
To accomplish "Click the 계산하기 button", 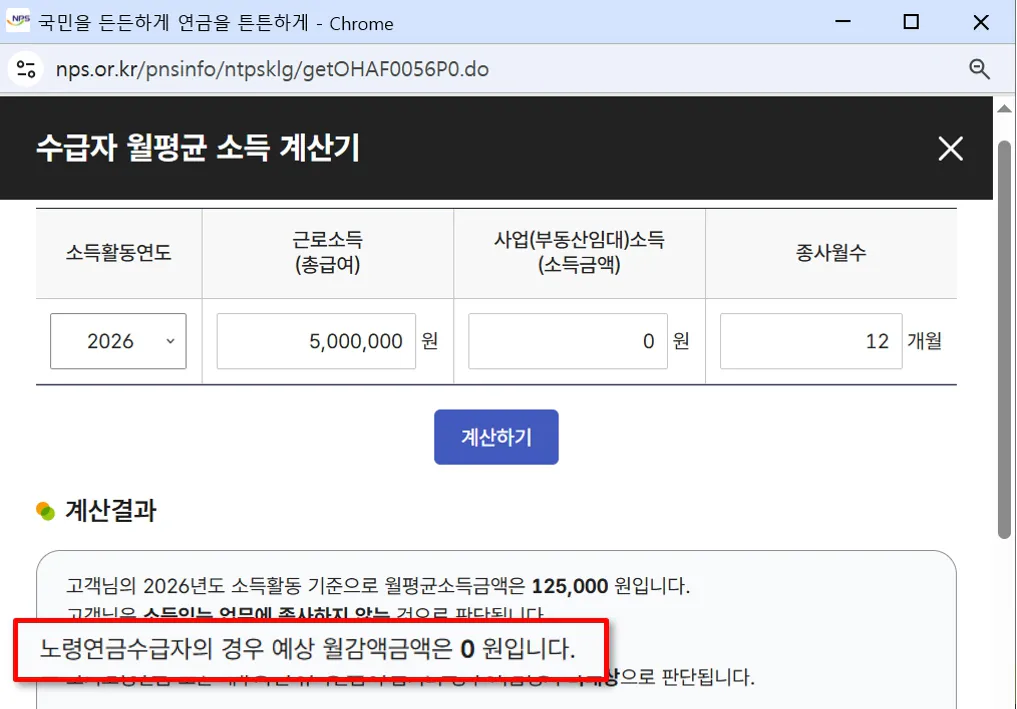I will pos(496,437).
